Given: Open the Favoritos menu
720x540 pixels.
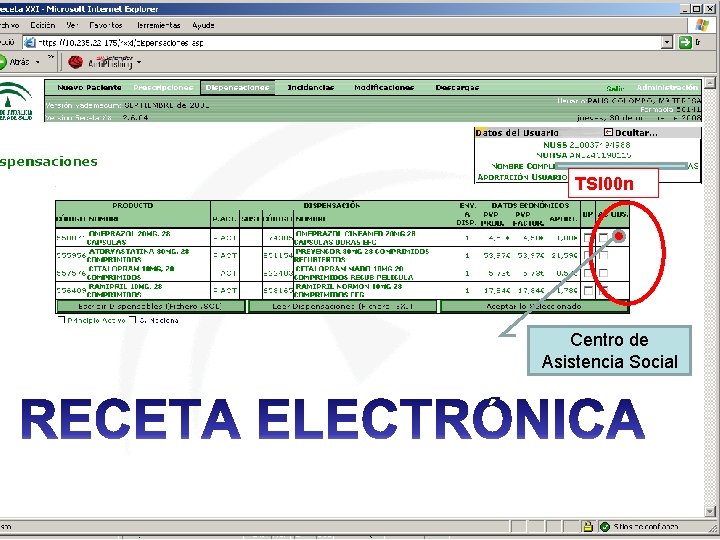Looking at the screenshot, I should [106, 25].
